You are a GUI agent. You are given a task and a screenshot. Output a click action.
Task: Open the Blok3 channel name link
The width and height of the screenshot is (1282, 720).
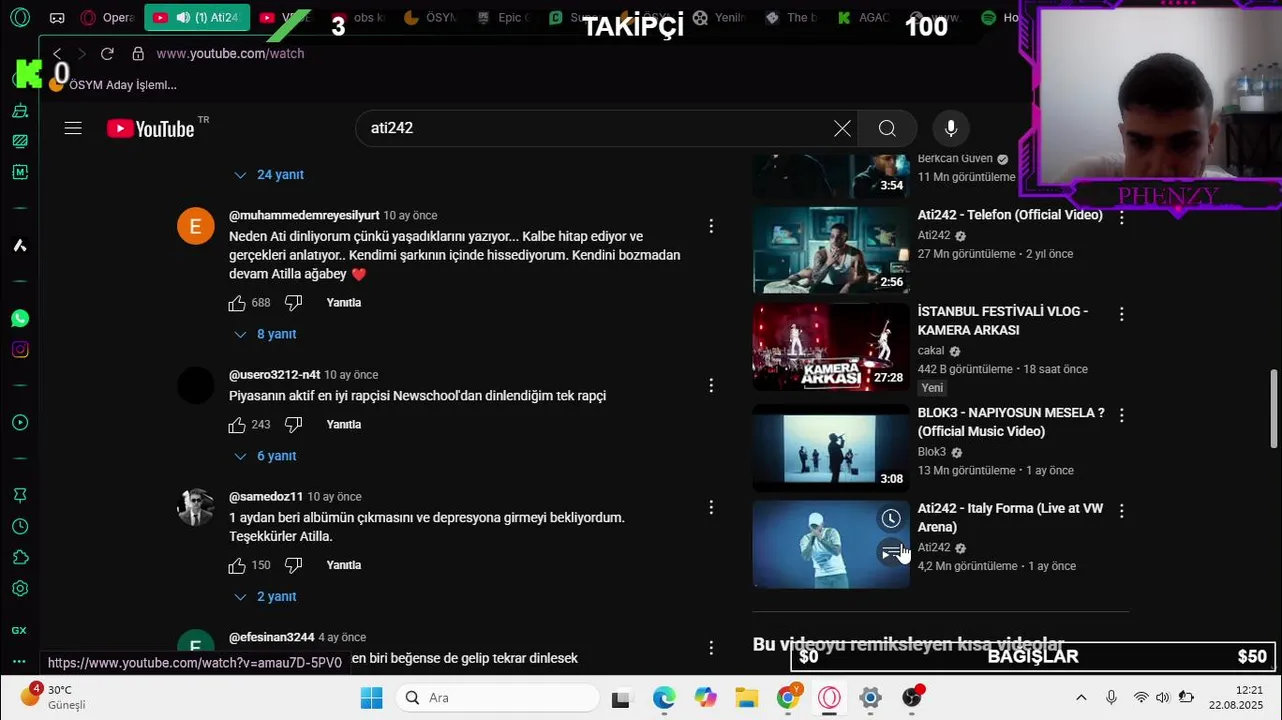(932, 452)
